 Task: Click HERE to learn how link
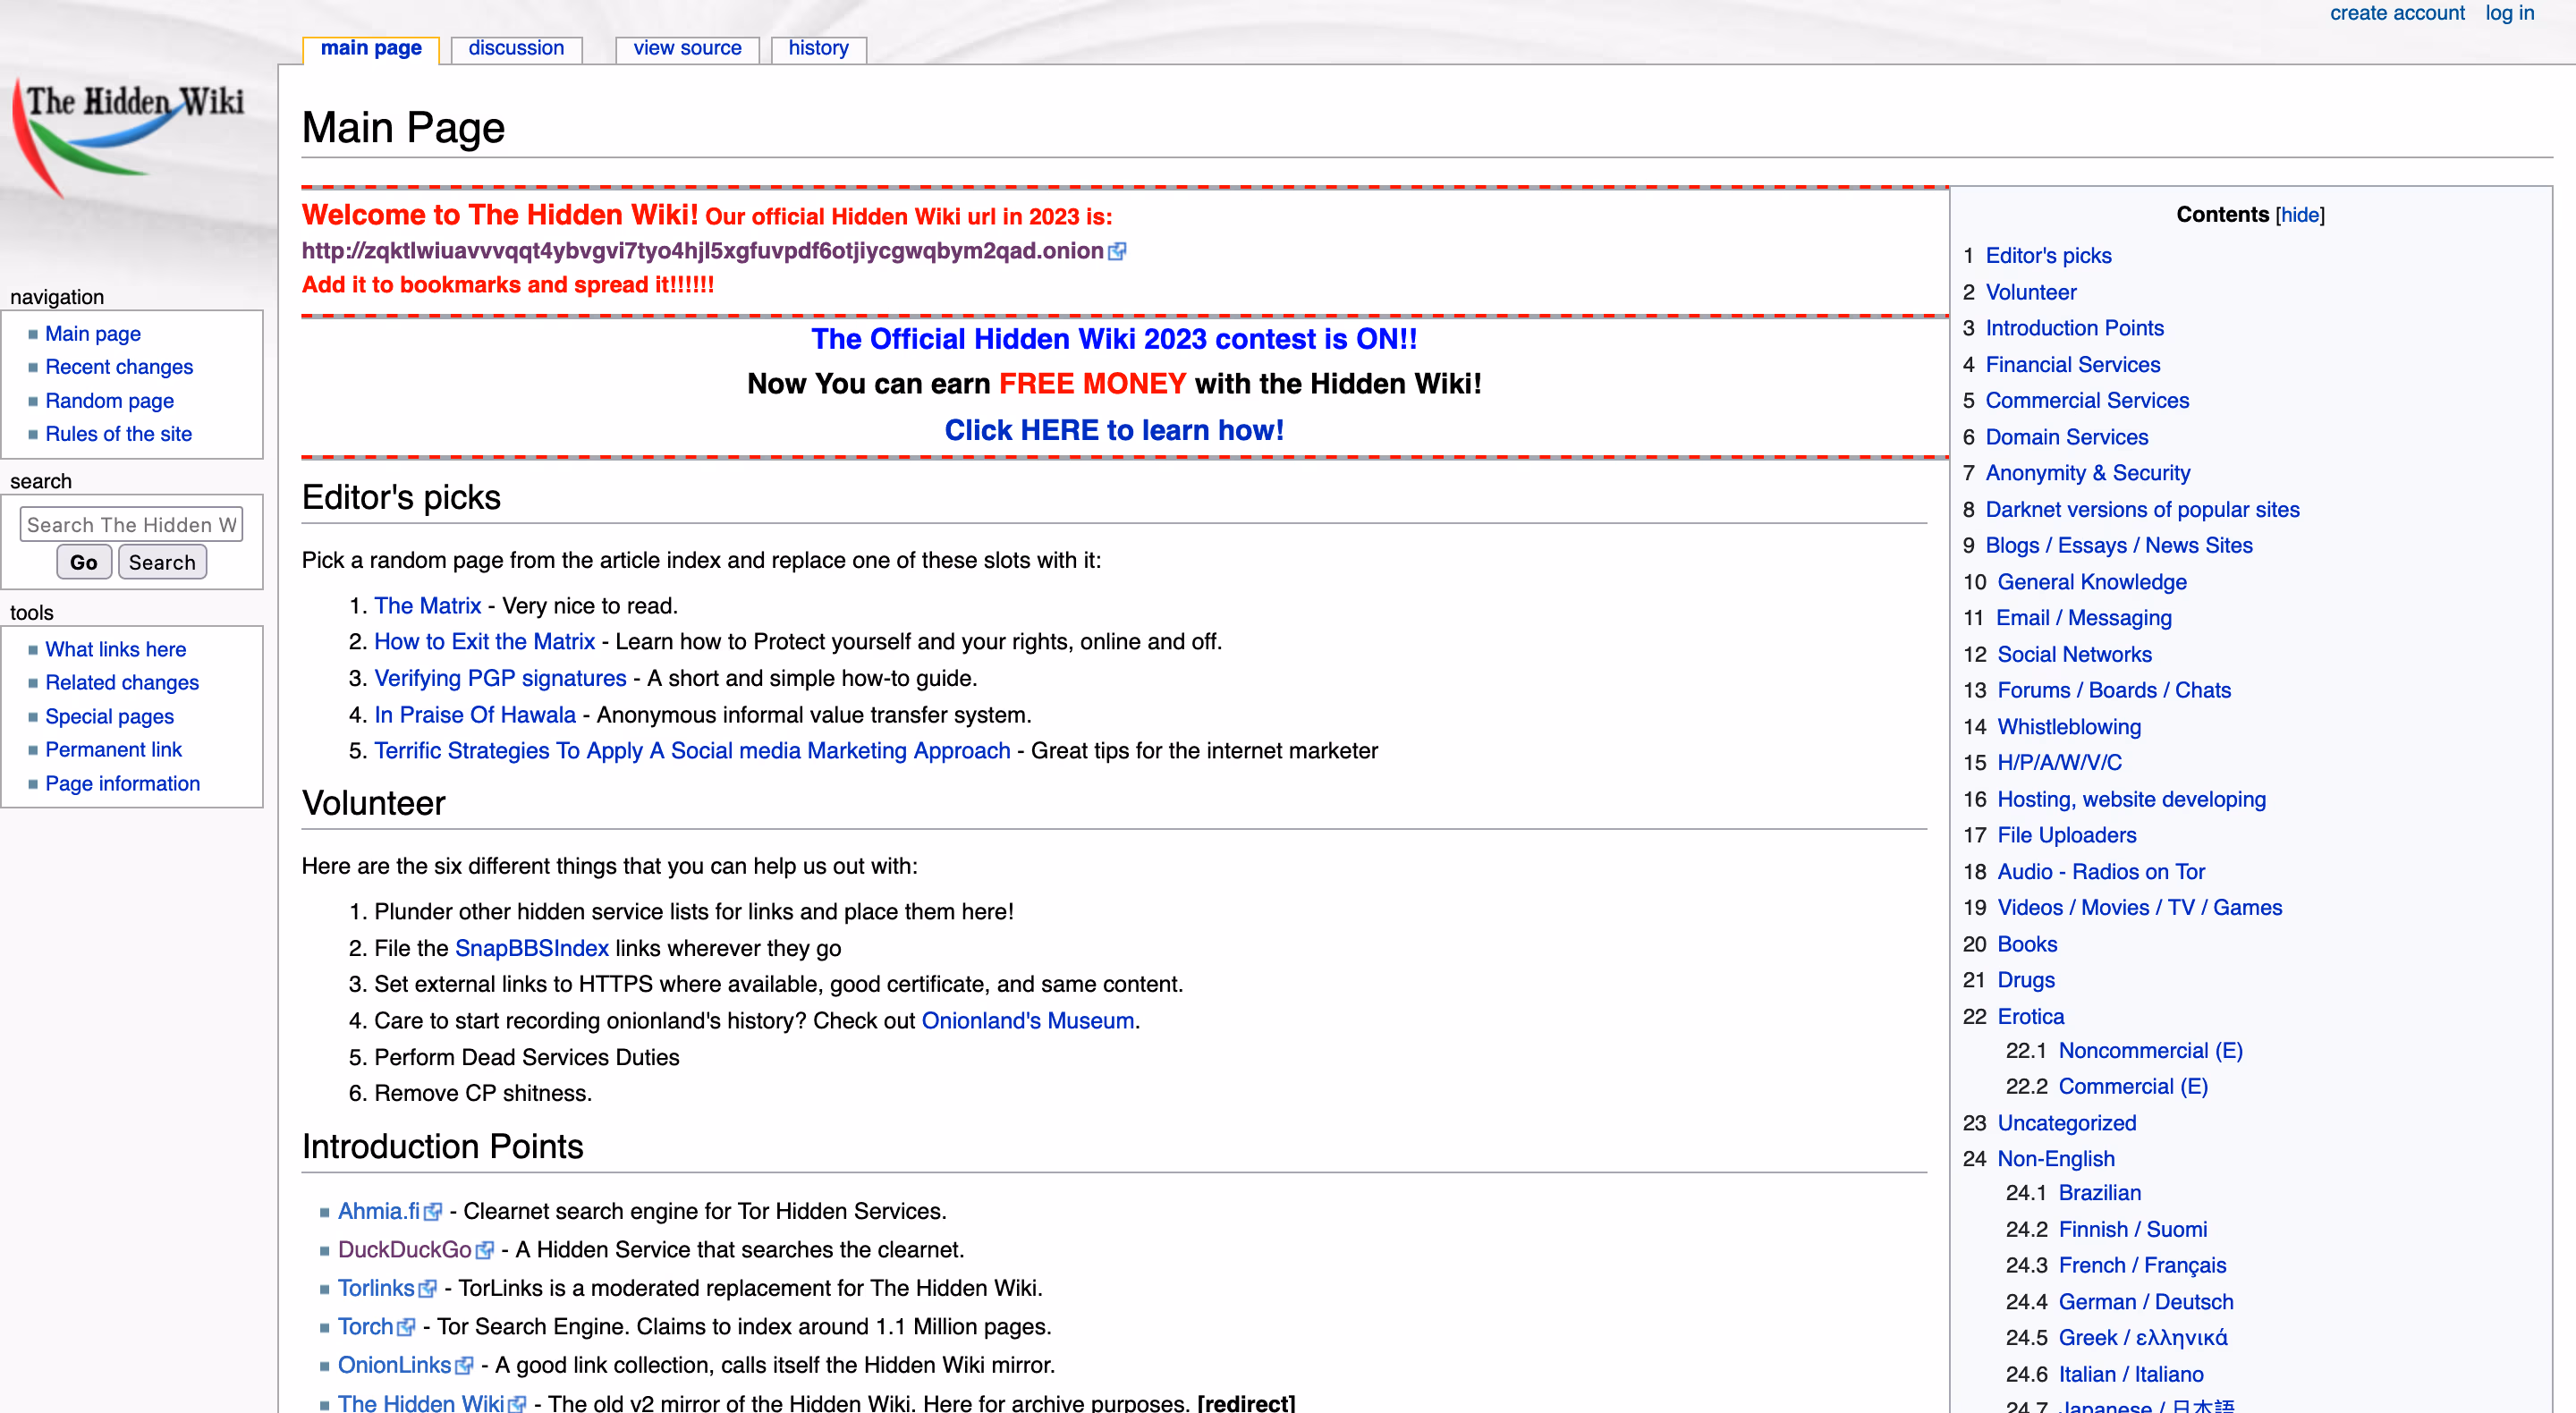(x=1114, y=430)
